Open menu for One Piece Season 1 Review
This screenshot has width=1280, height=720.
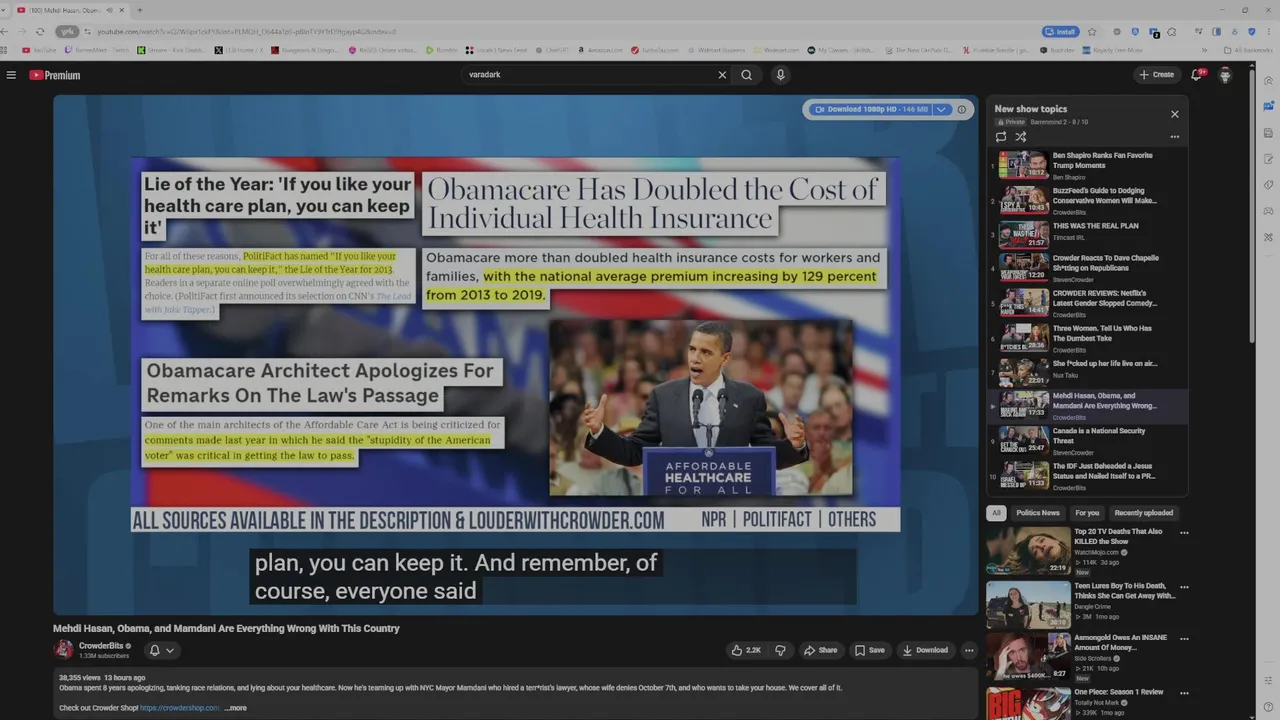point(1184,692)
